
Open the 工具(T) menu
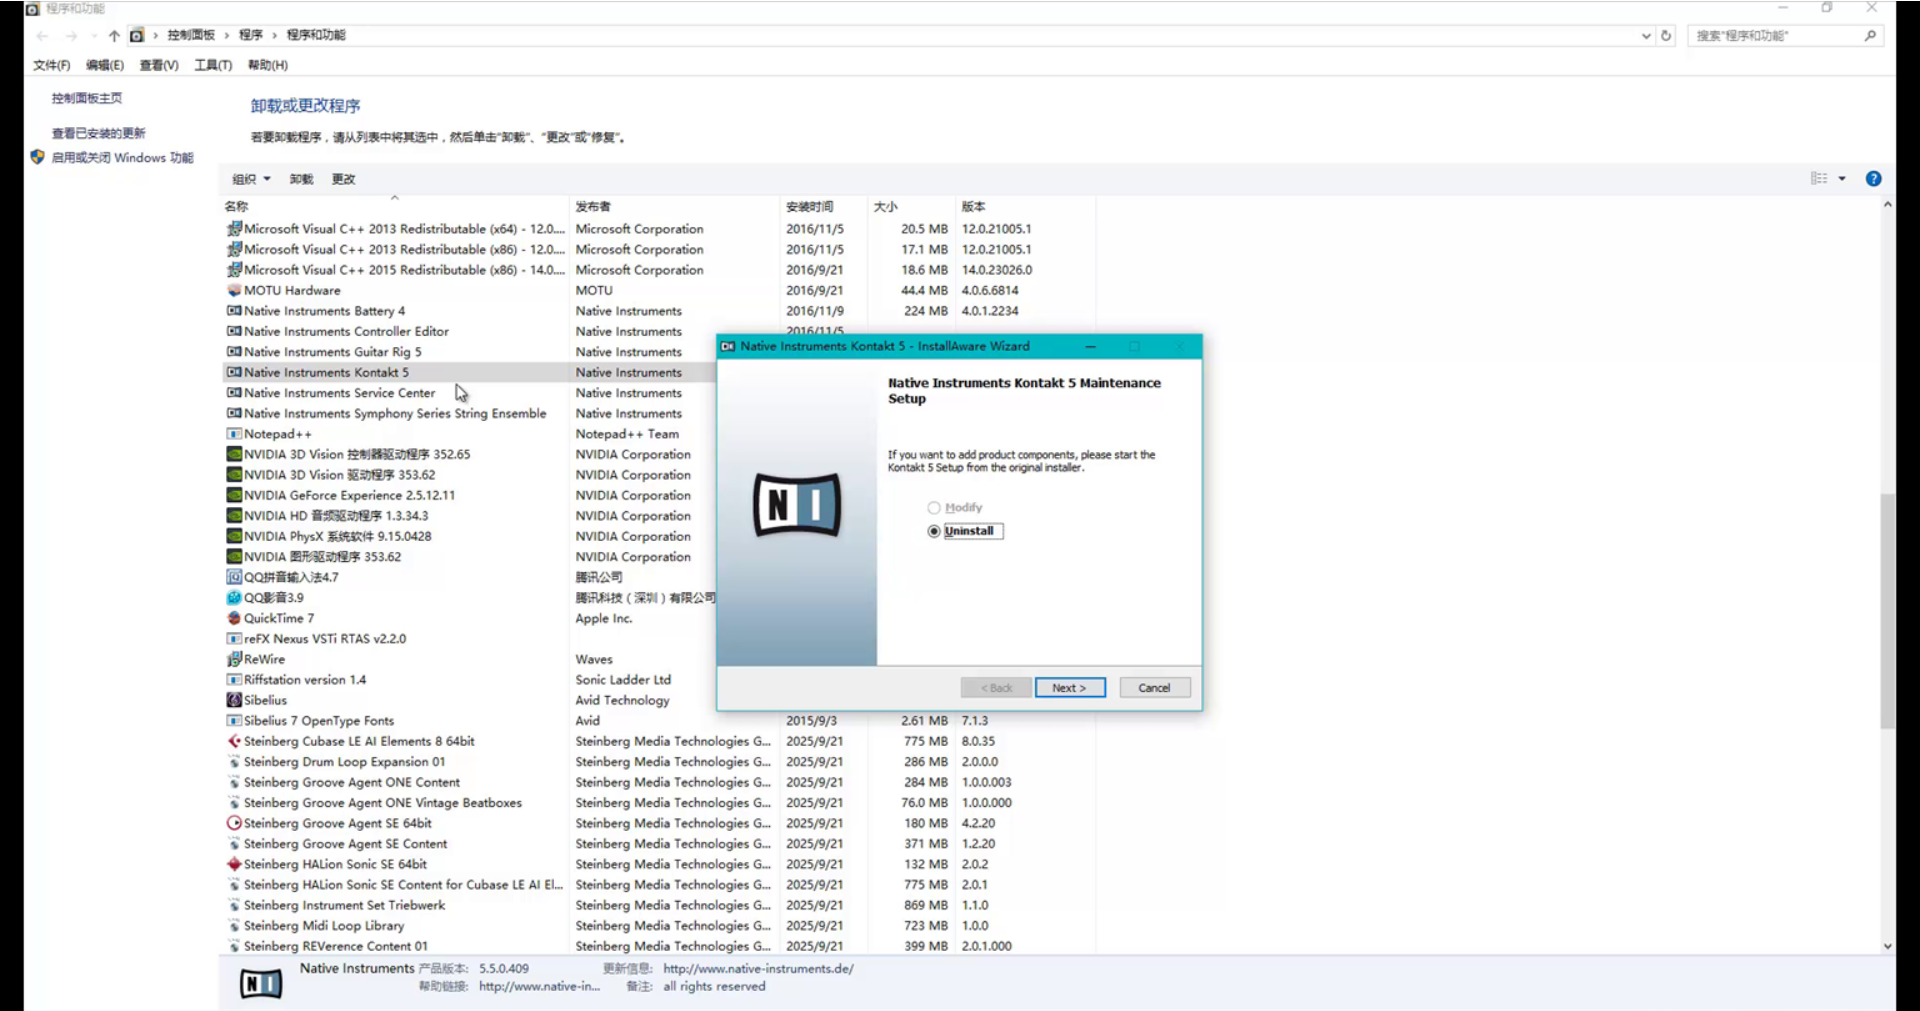click(x=213, y=65)
